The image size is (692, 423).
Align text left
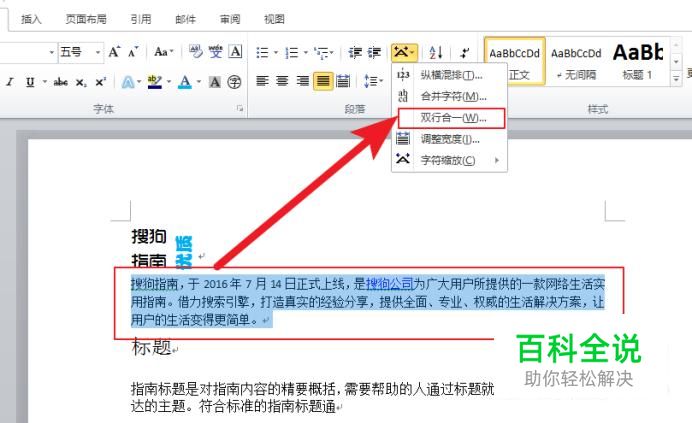pyautogui.click(x=263, y=81)
